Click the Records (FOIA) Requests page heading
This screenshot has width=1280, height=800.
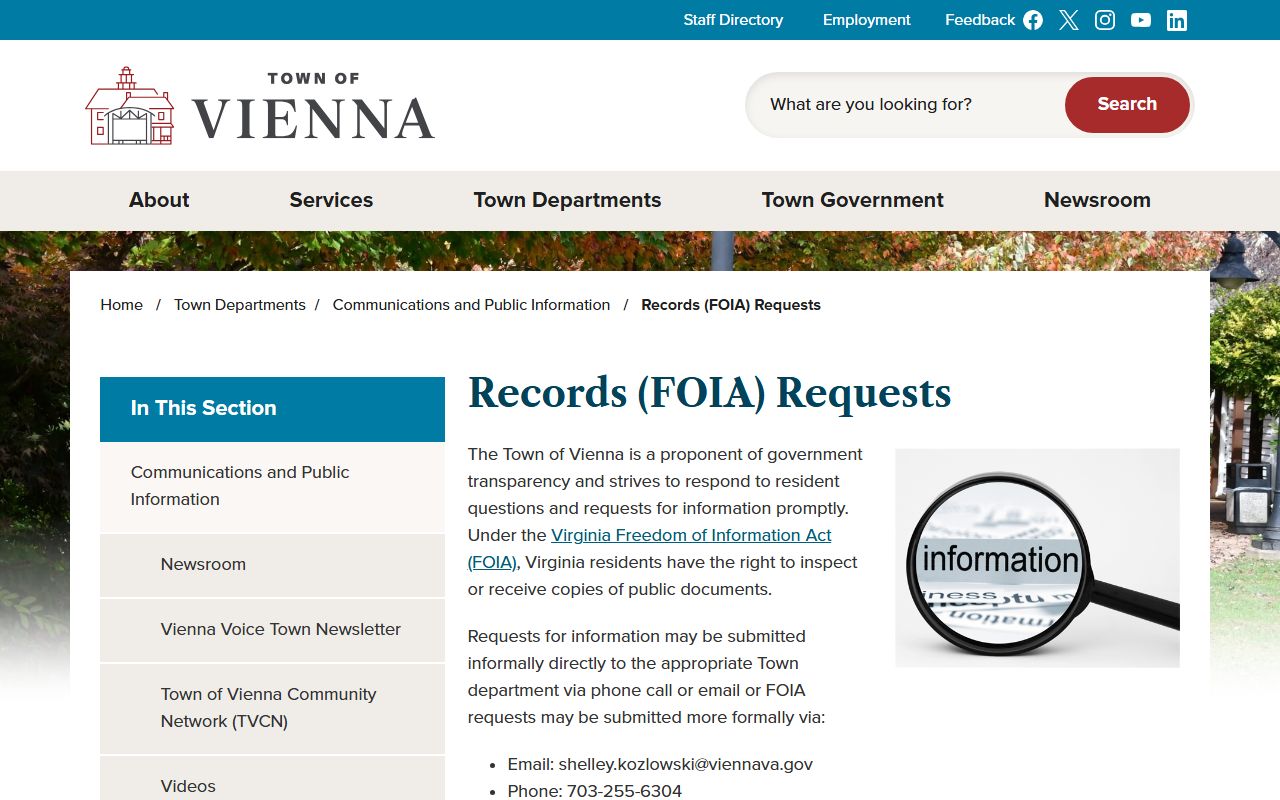pos(709,393)
